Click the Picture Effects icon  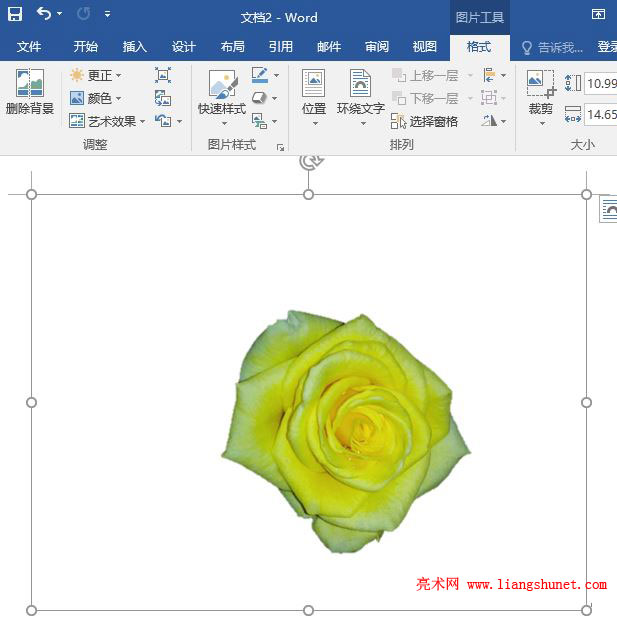(259, 98)
